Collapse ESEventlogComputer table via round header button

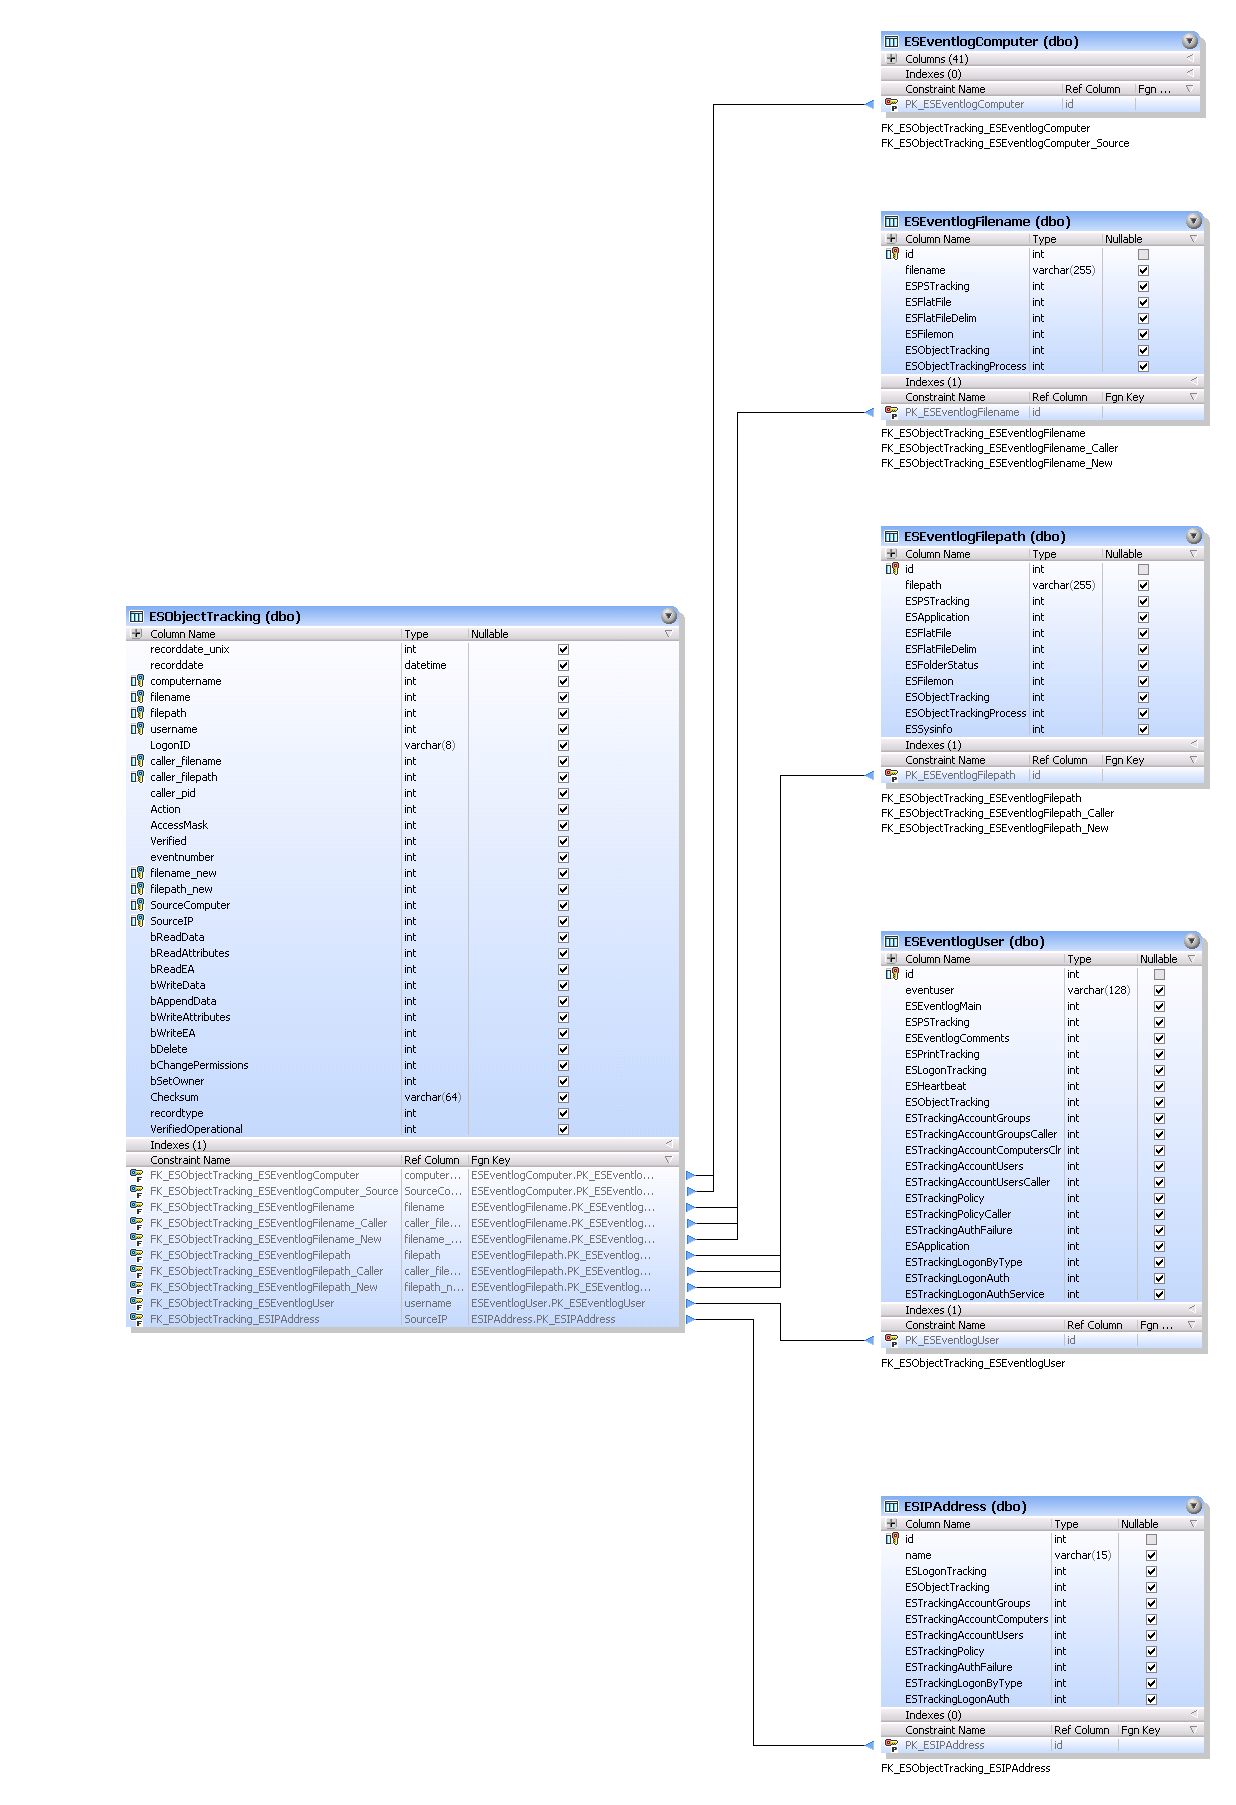(x=1190, y=41)
